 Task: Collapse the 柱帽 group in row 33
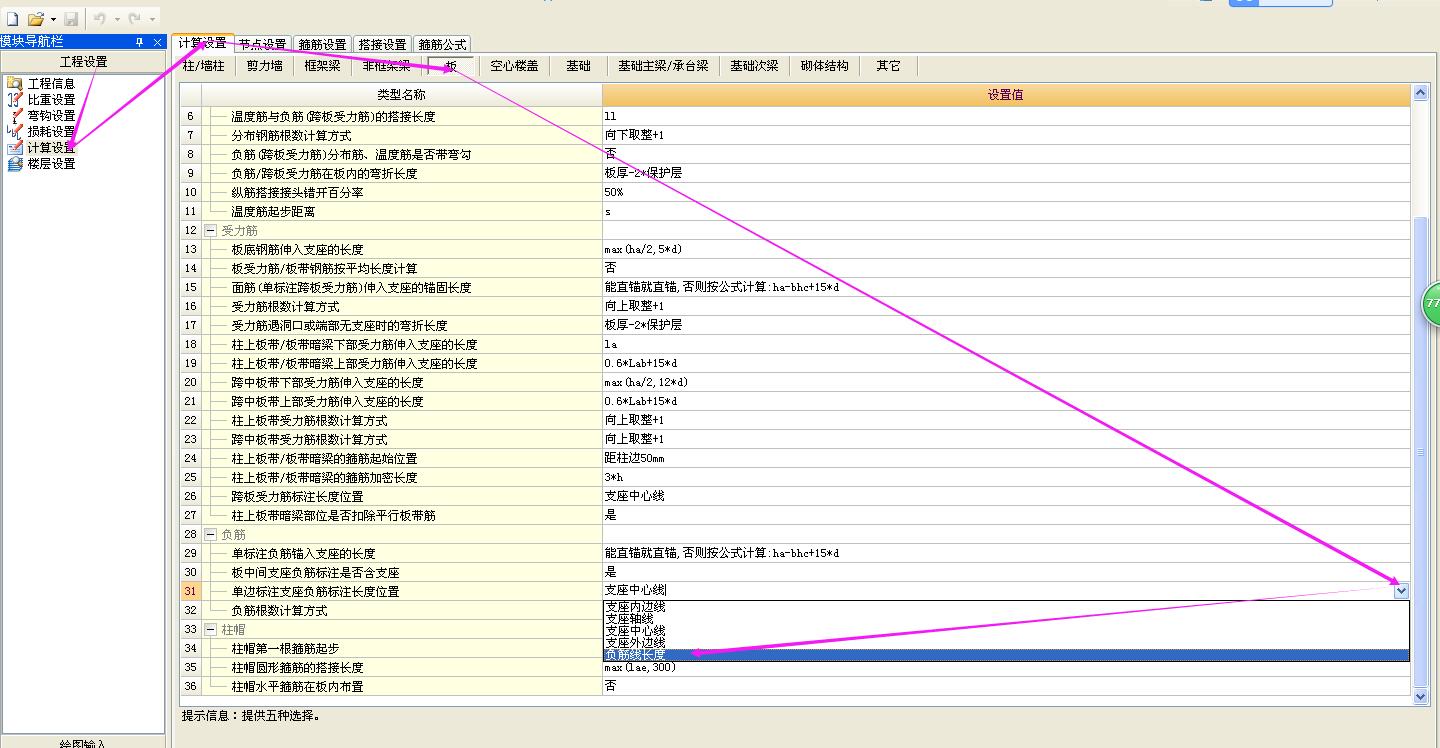211,629
